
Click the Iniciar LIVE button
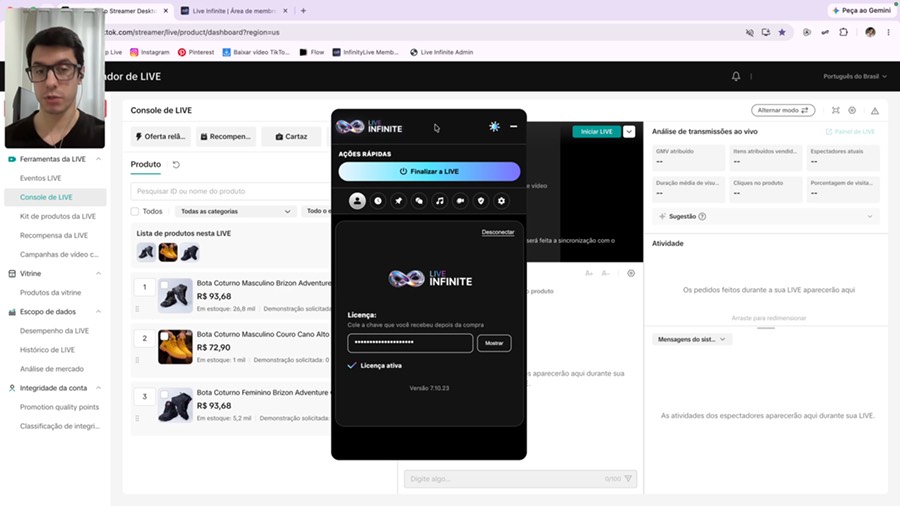tap(596, 131)
